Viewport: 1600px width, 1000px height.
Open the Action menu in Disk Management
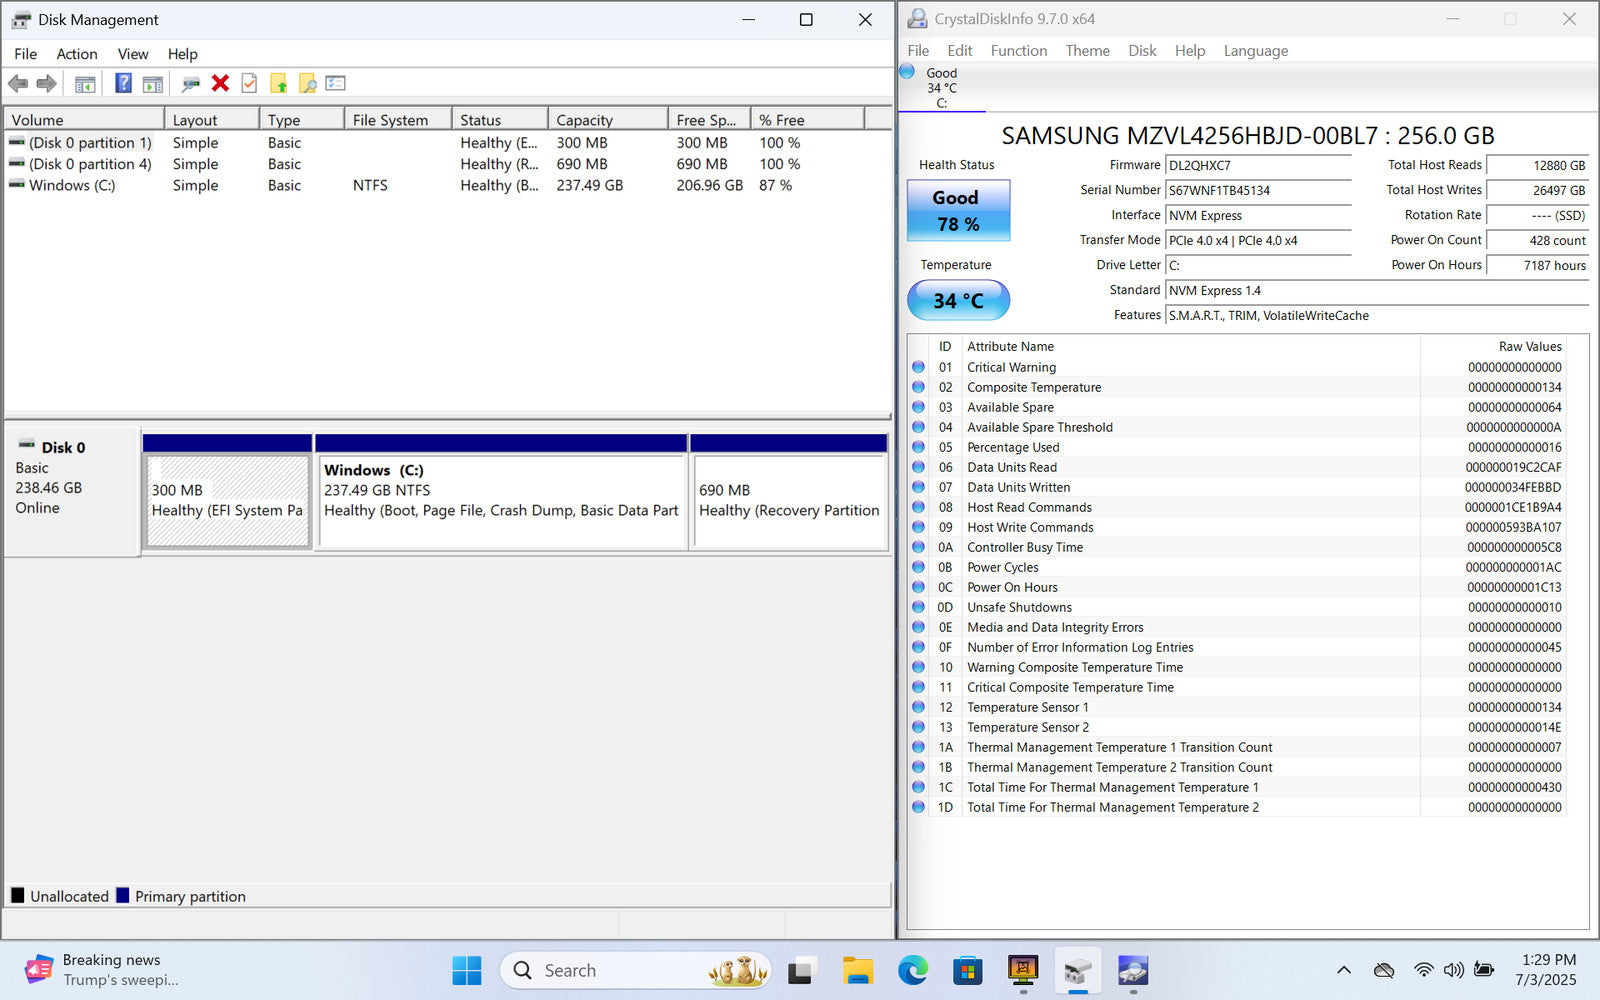76,54
